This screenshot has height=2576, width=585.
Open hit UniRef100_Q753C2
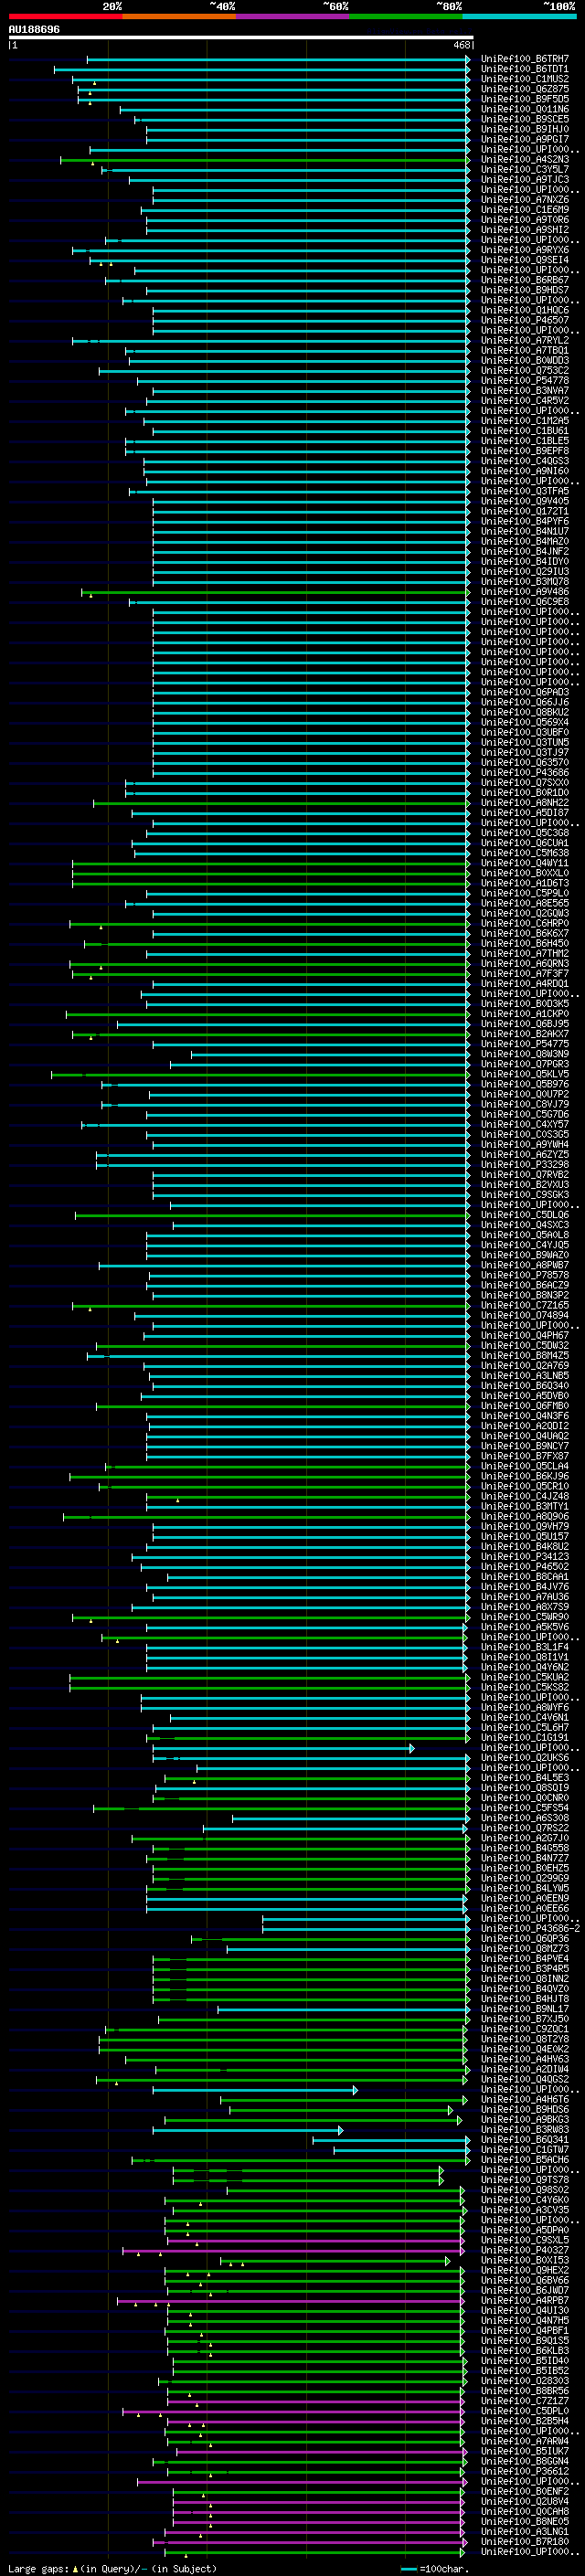[x=525, y=370]
